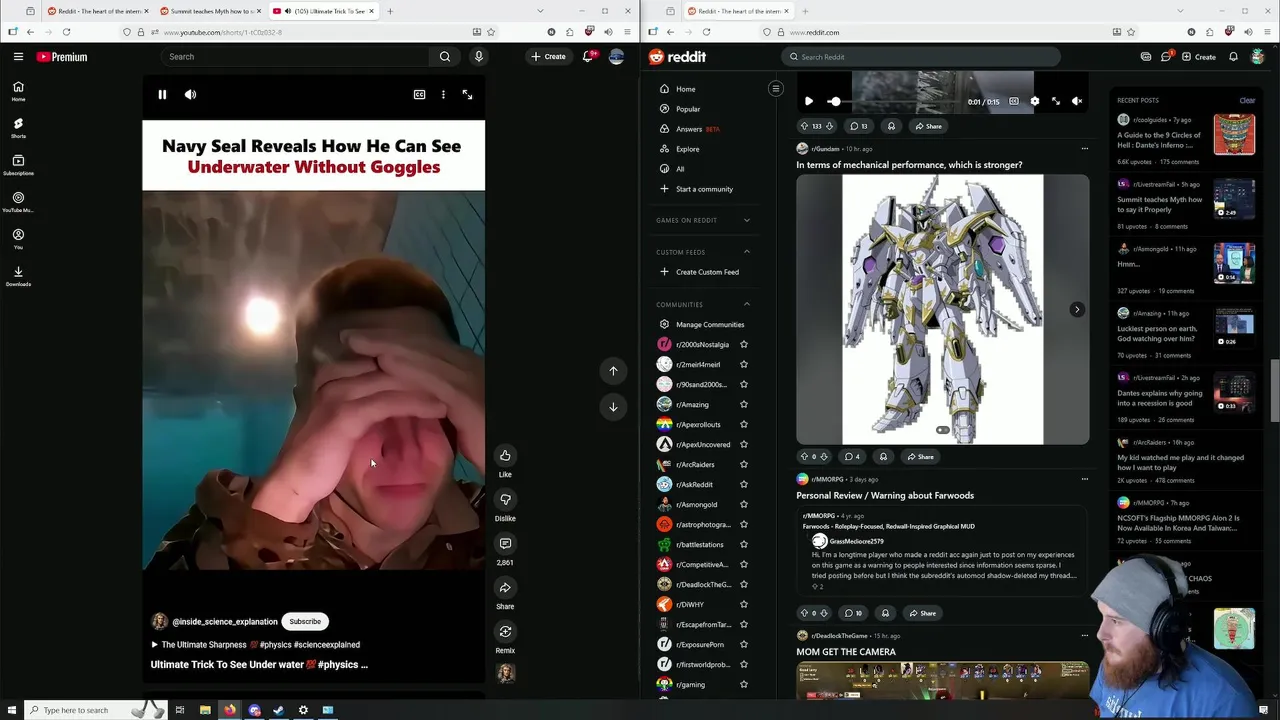1280x720 pixels.
Task: Play the Reddit video post
Action: click(x=808, y=101)
